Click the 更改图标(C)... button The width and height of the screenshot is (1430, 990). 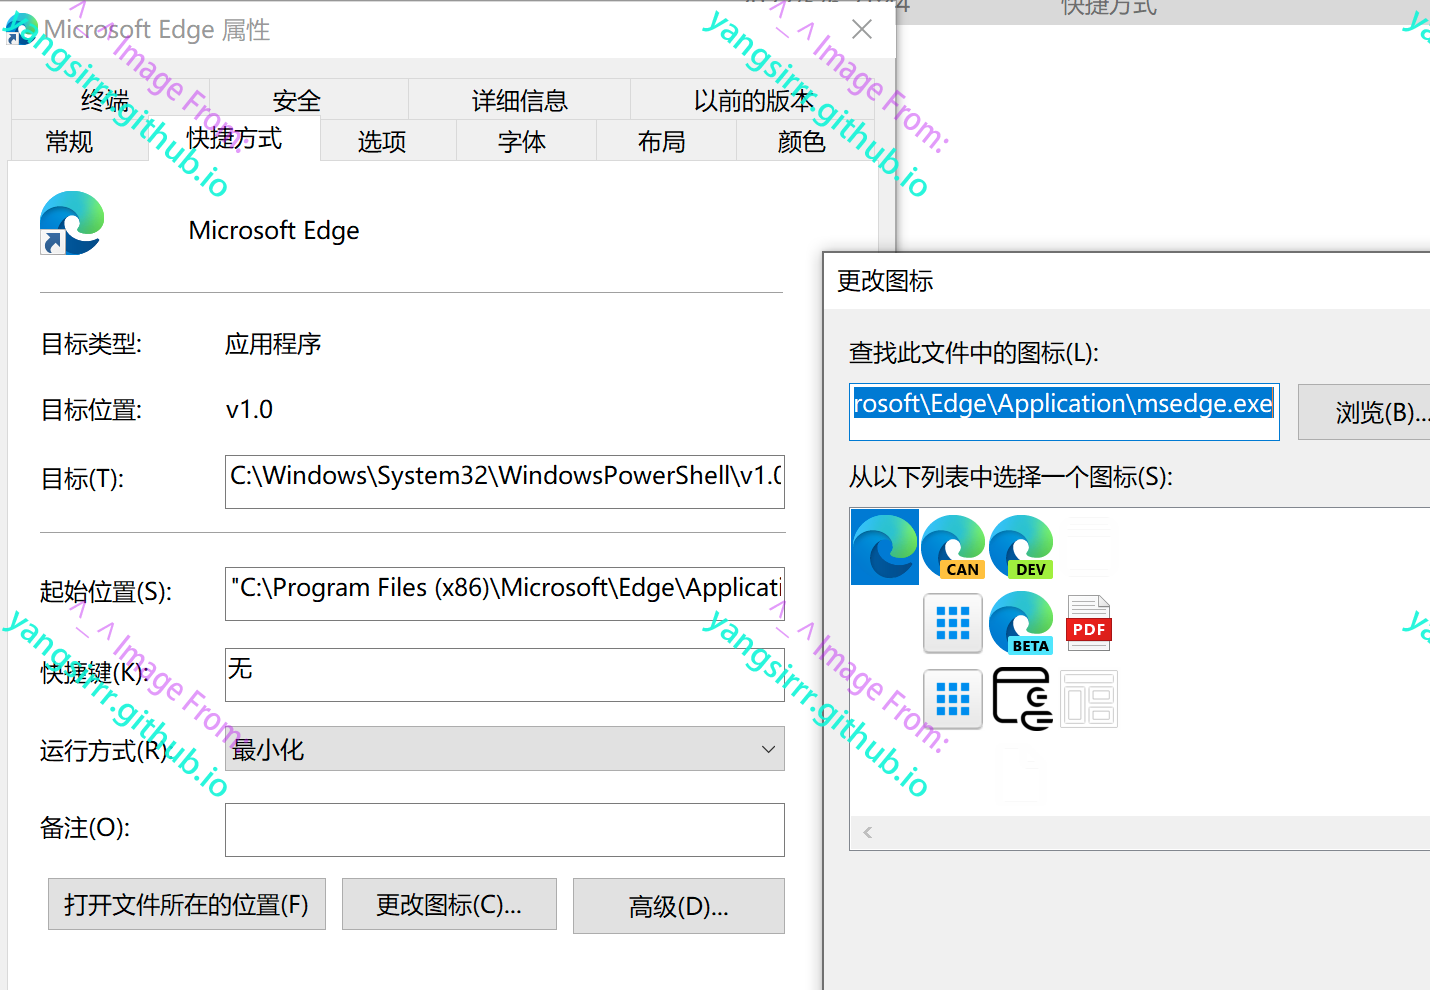click(x=449, y=904)
